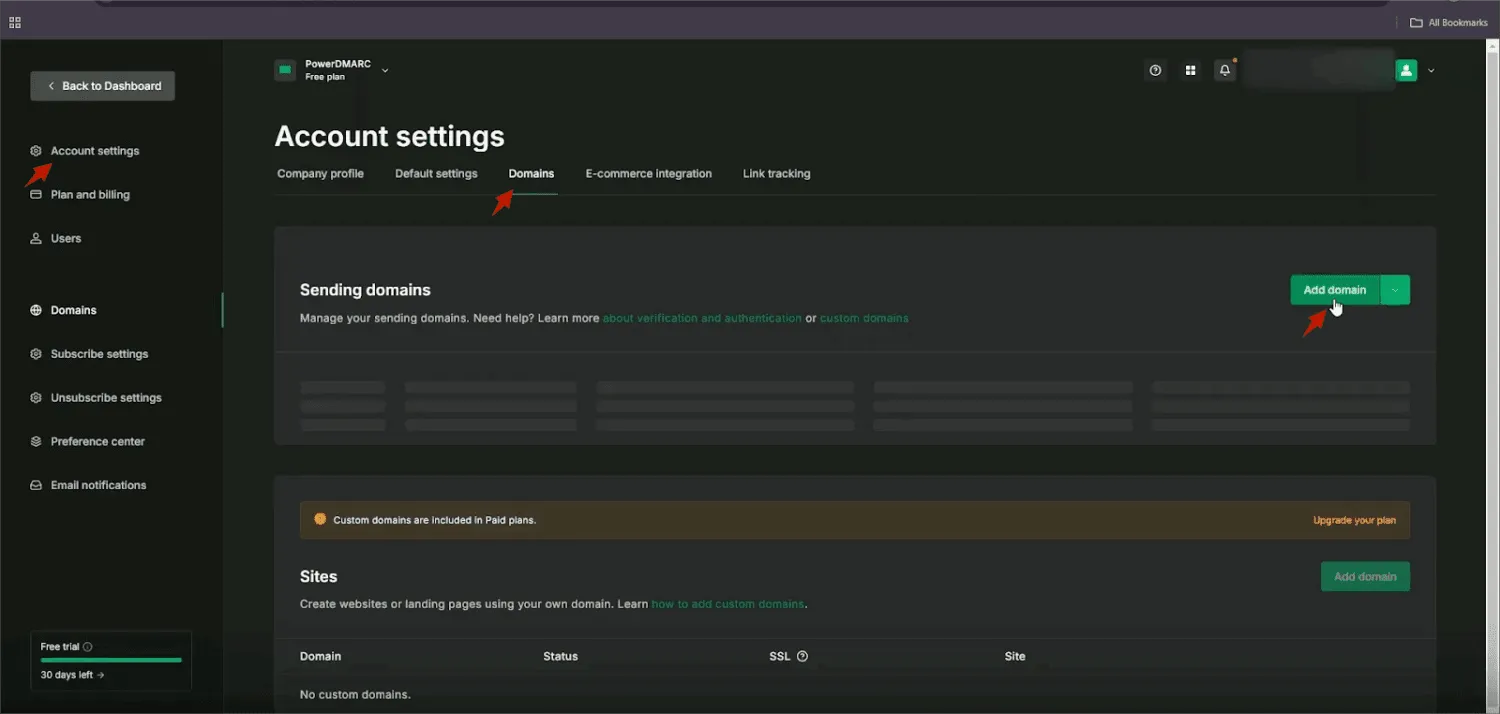Open the Add domain split-button arrow

coord(1395,290)
